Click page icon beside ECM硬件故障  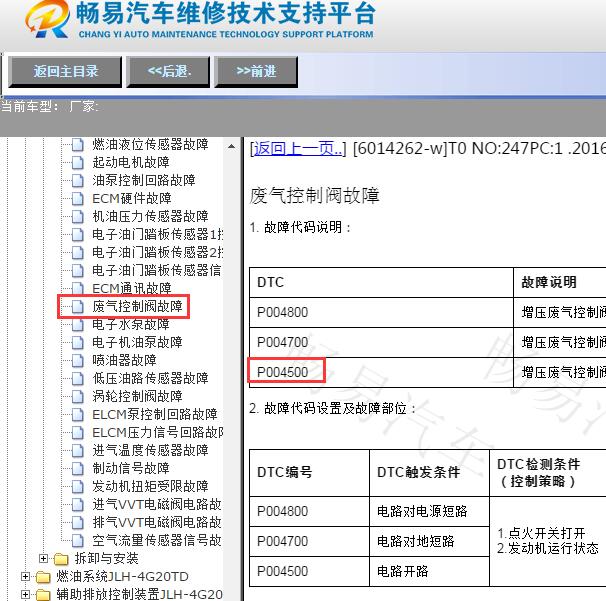(x=78, y=199)
